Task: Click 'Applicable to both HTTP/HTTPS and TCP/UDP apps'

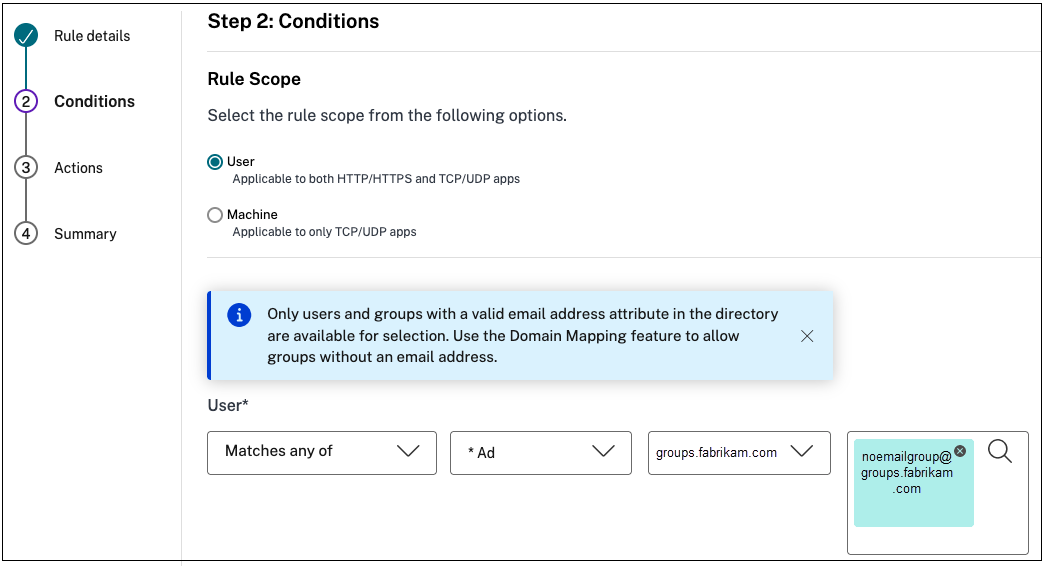Action: [376, 179]
